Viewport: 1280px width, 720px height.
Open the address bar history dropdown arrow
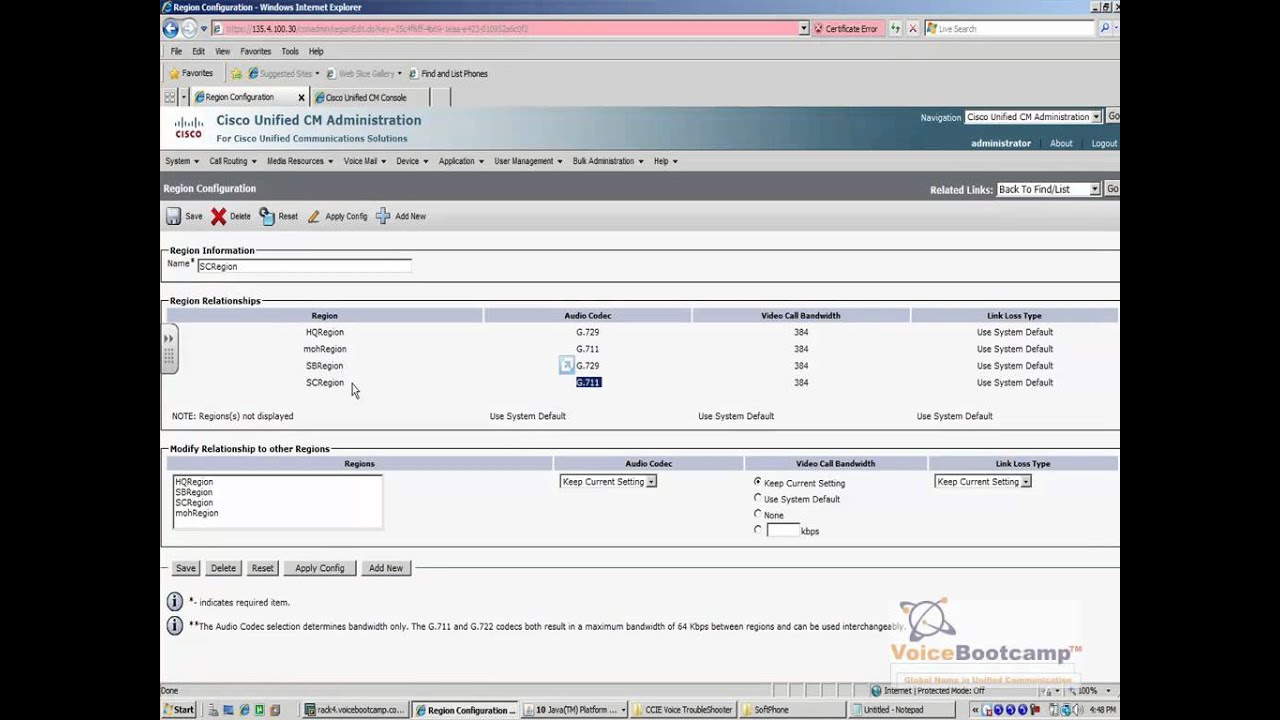coord(804,29)
